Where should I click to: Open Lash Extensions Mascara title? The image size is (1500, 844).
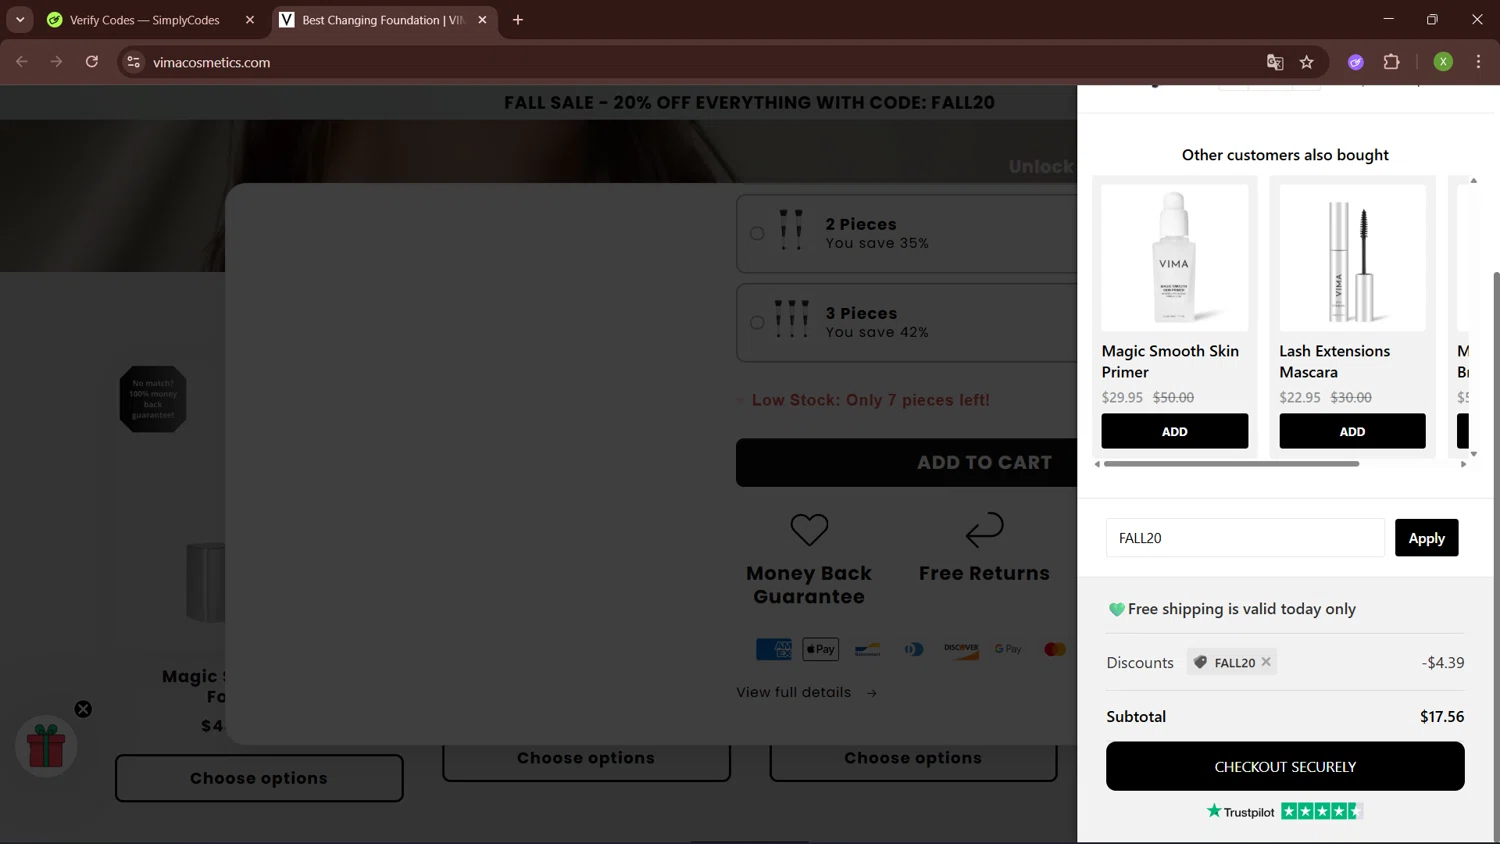(1334, 361)
